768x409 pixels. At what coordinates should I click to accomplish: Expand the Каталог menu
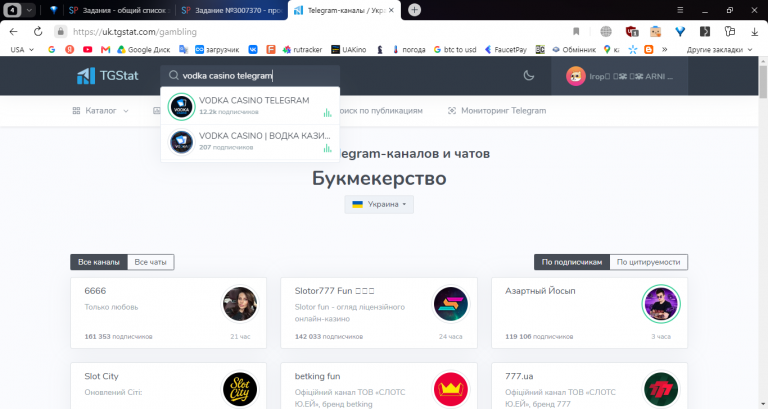click(100, 111)
